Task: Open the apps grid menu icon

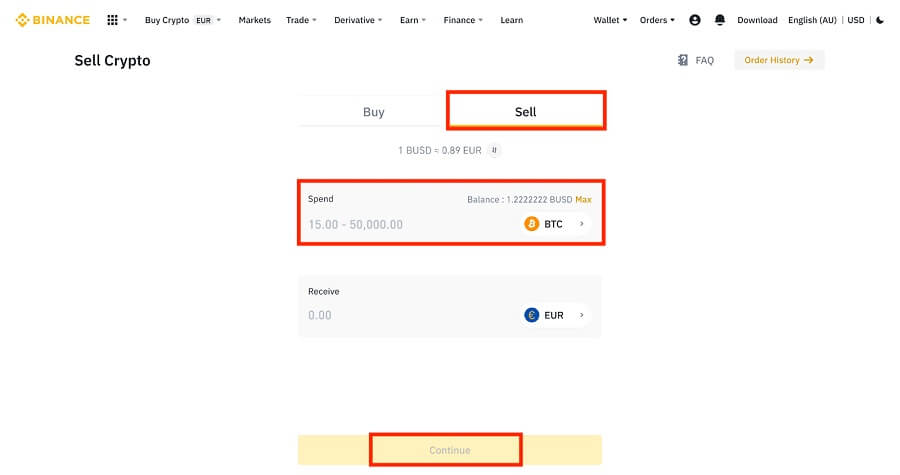Action: (x=112, y=20)
